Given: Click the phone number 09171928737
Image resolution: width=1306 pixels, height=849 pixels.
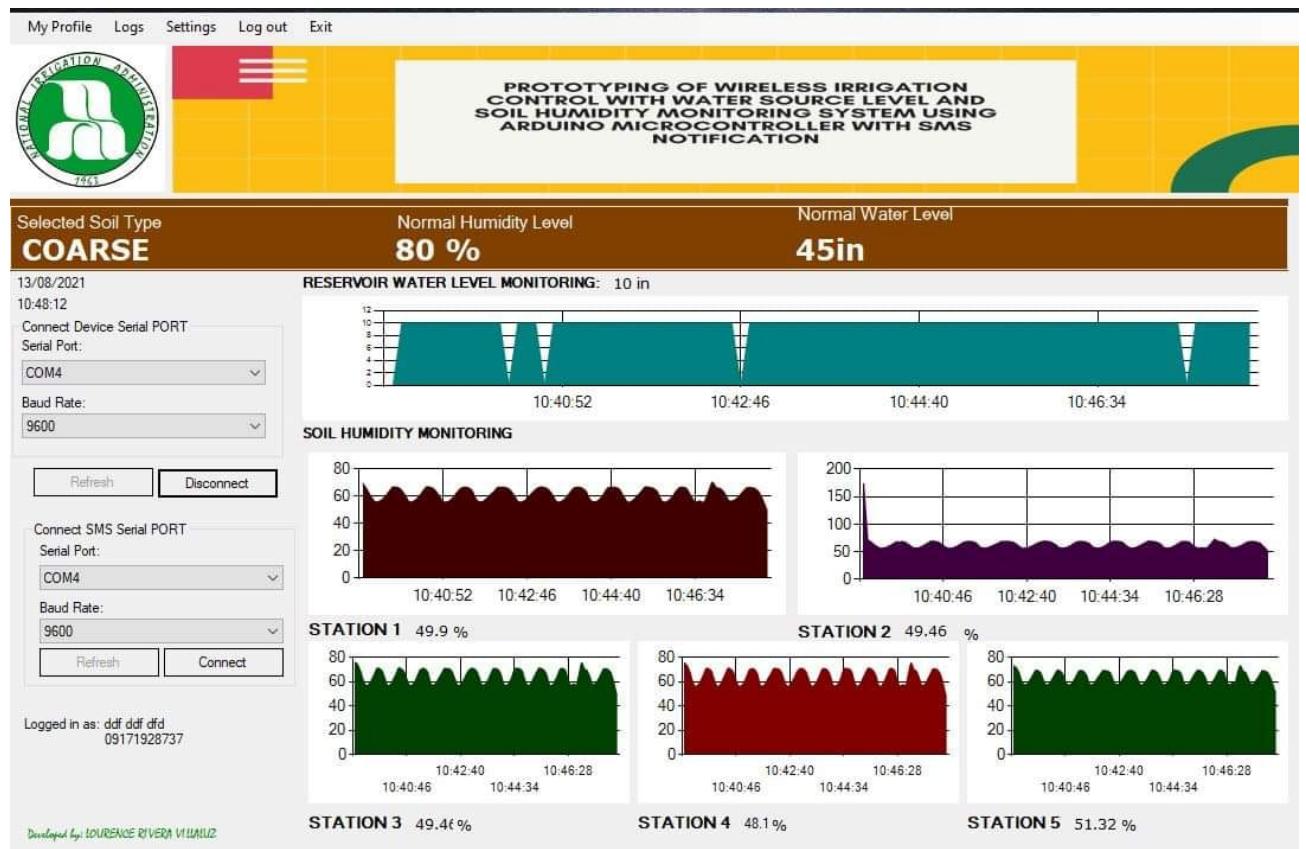Looking at the screenshot, I should click(x=144, y=740).
